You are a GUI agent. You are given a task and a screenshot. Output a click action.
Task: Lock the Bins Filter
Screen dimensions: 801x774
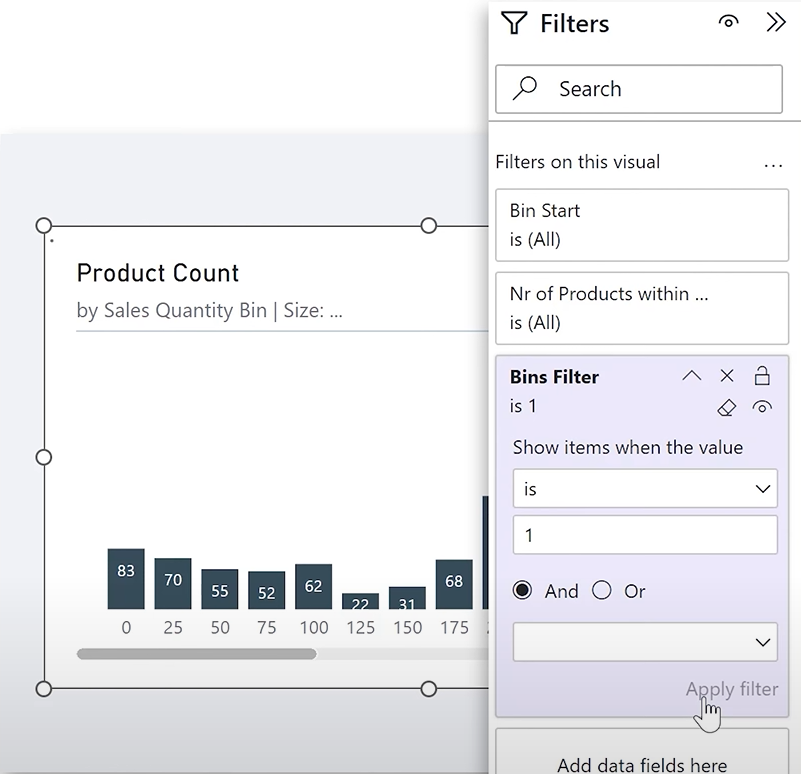coord(762,376)
